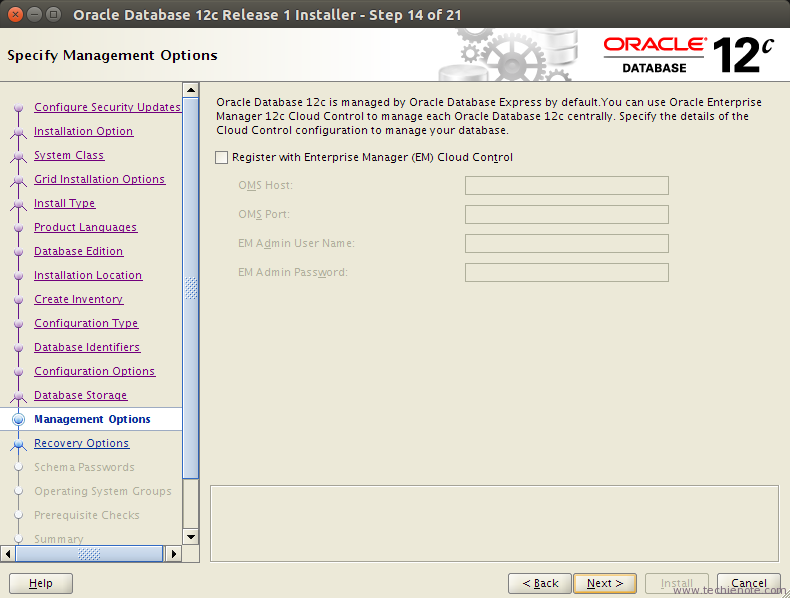Click the horizontal scrollbar thumb under steps list
The height and width of the screenshot is (598, 790).
coord(89,554)
